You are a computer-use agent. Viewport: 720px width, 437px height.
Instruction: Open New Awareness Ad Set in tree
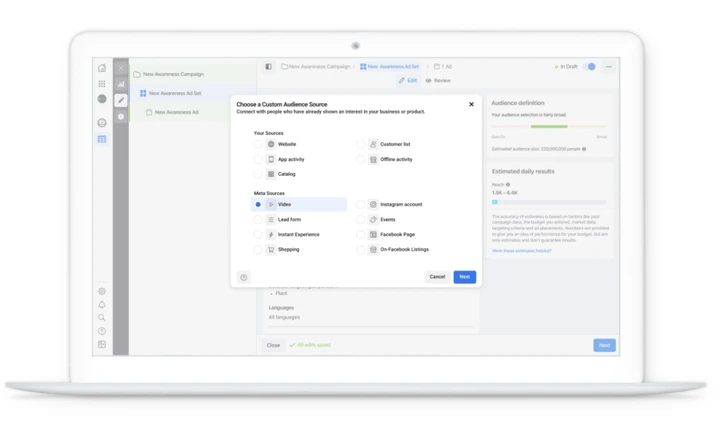click(x=175, y=93)
